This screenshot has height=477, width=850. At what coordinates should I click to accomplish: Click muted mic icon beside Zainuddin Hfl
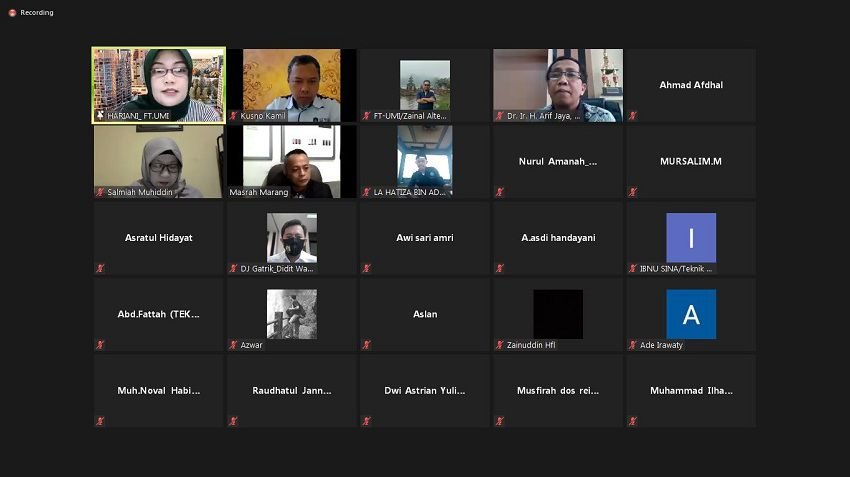pyautogui.click(x=499, y=345)
